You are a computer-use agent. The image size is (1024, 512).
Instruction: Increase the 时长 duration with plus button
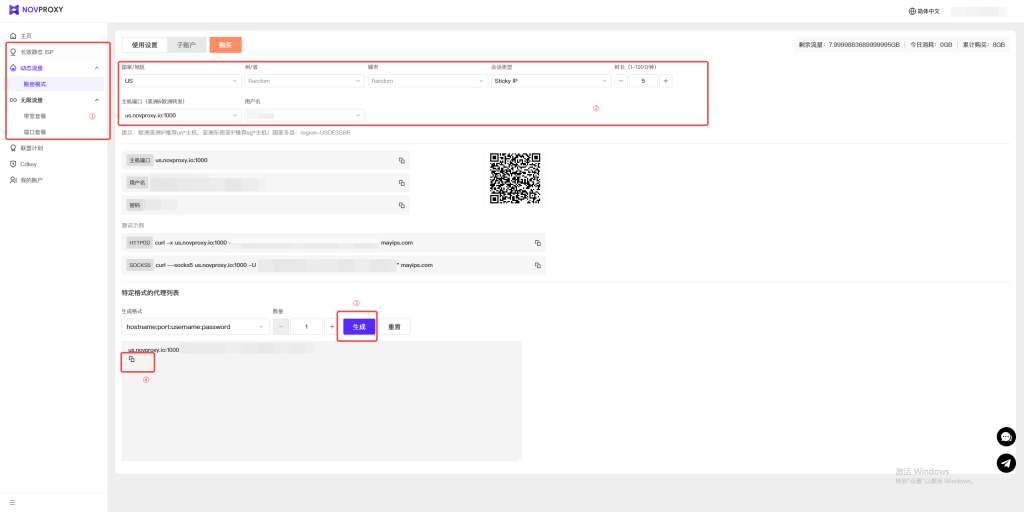click(666, 81)
